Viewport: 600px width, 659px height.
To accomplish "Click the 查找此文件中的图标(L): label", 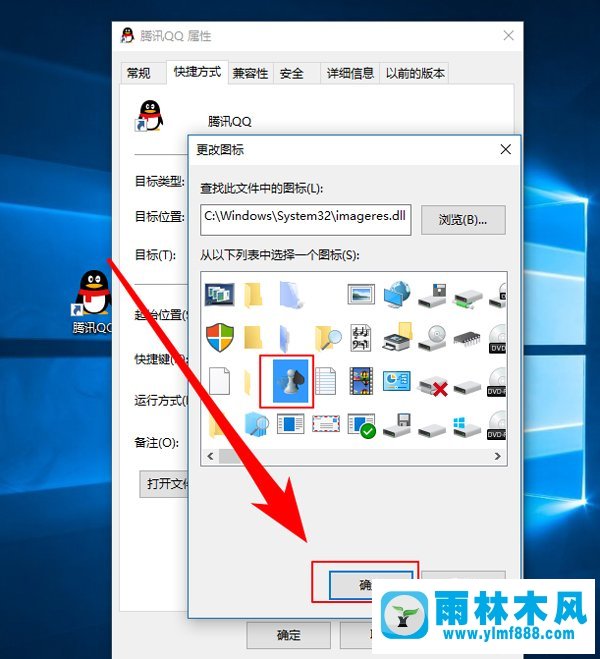I will click(261, 188).
